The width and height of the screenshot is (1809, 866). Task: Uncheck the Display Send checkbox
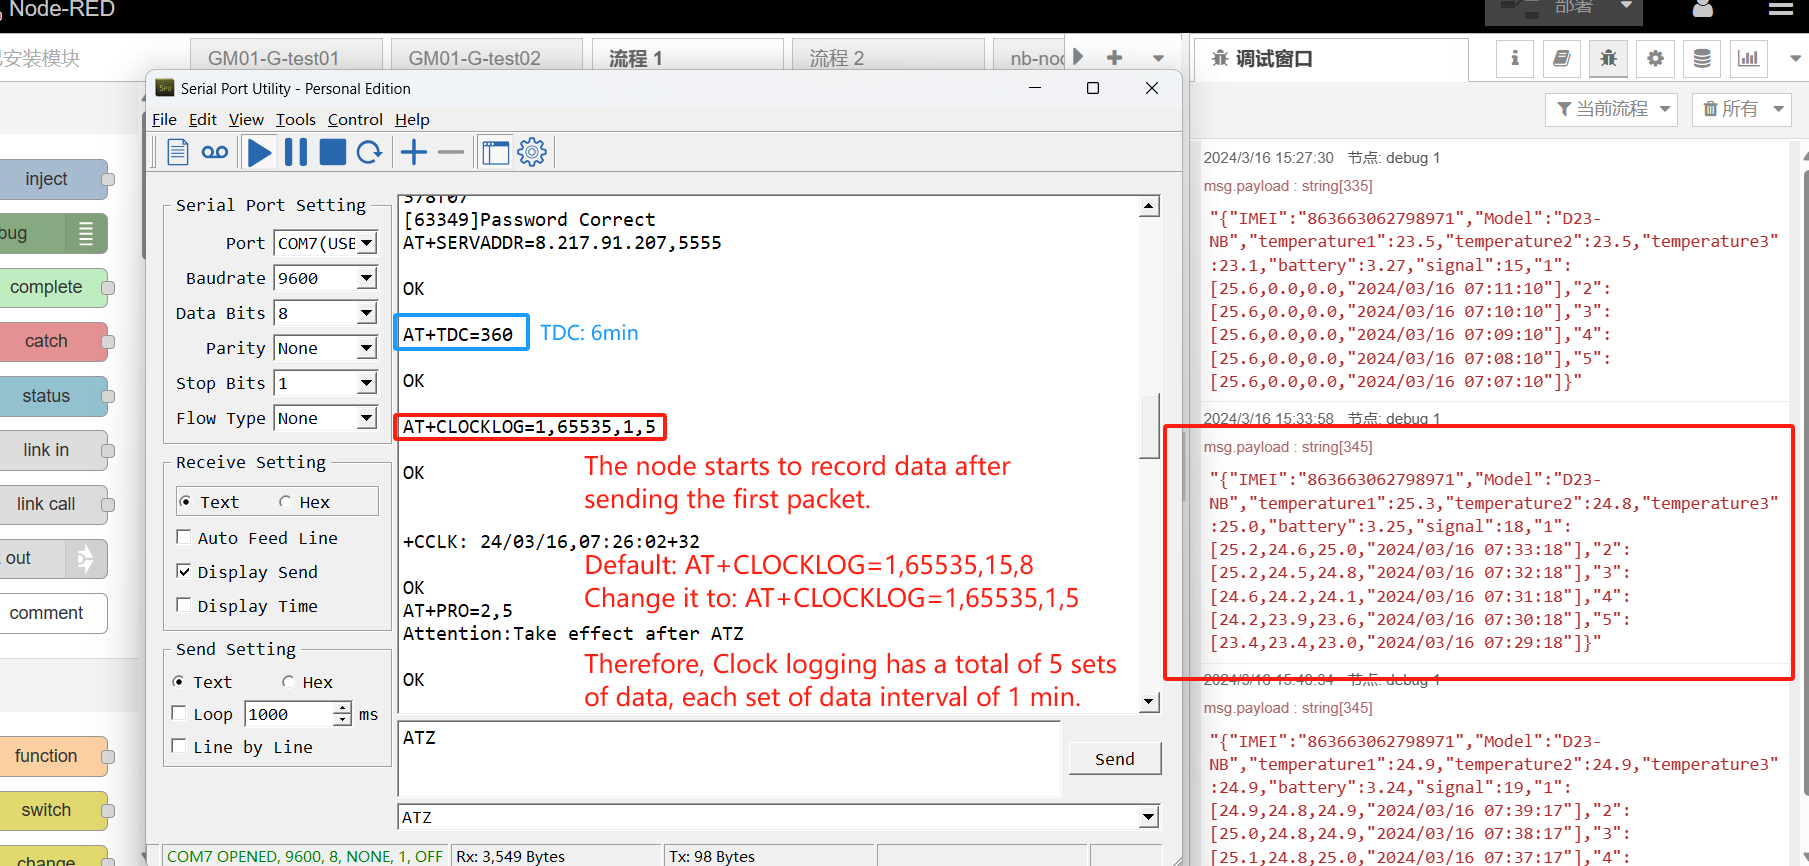tap(183, 571)
